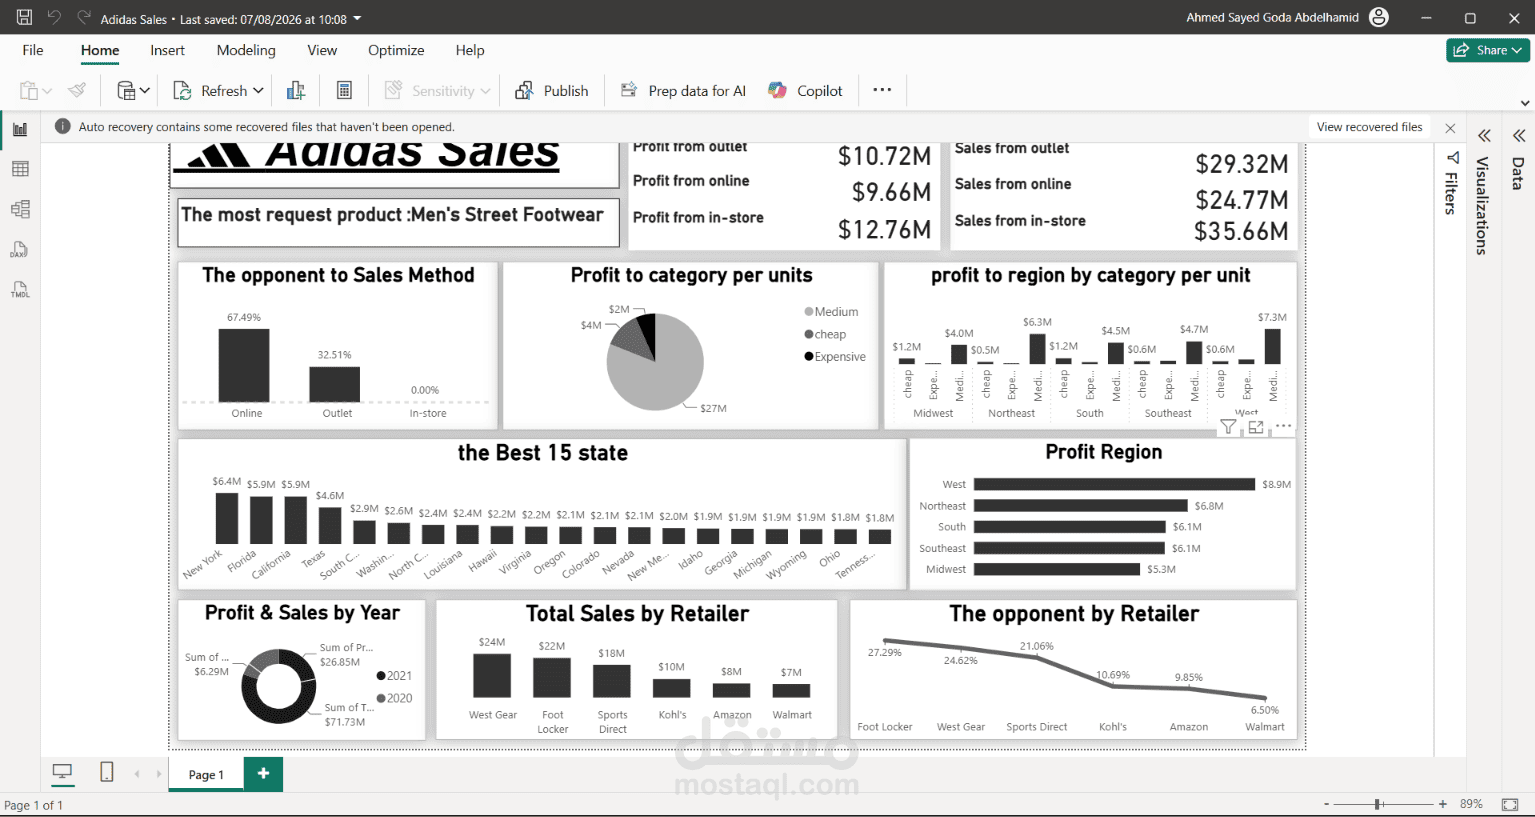The image size is (1535, 817).
Task: Click the Calculator measure icon
Action: click(x=344, y=91)
